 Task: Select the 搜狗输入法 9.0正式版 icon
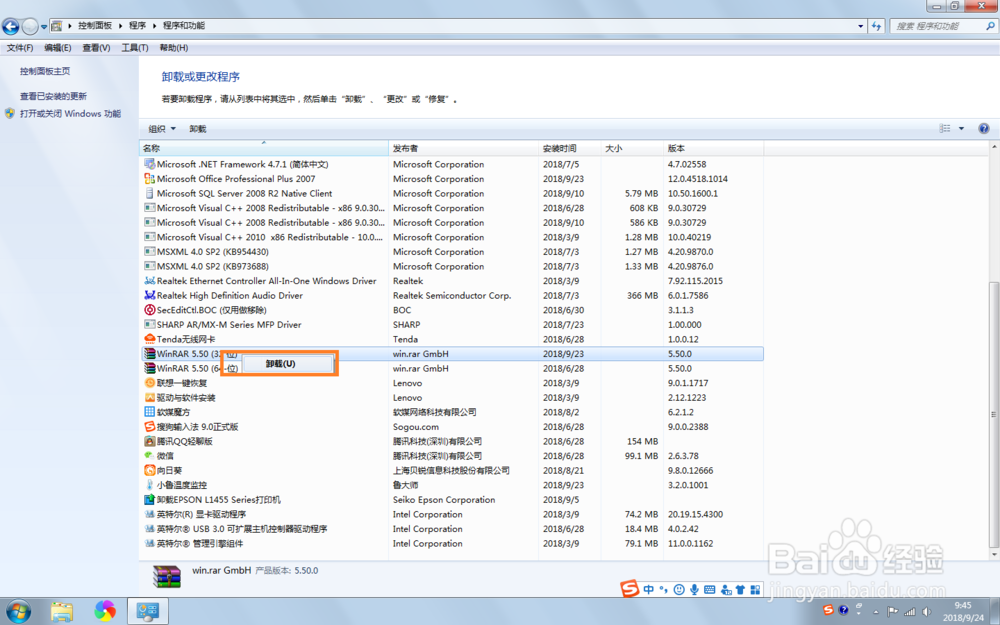(x=149, y=427)
